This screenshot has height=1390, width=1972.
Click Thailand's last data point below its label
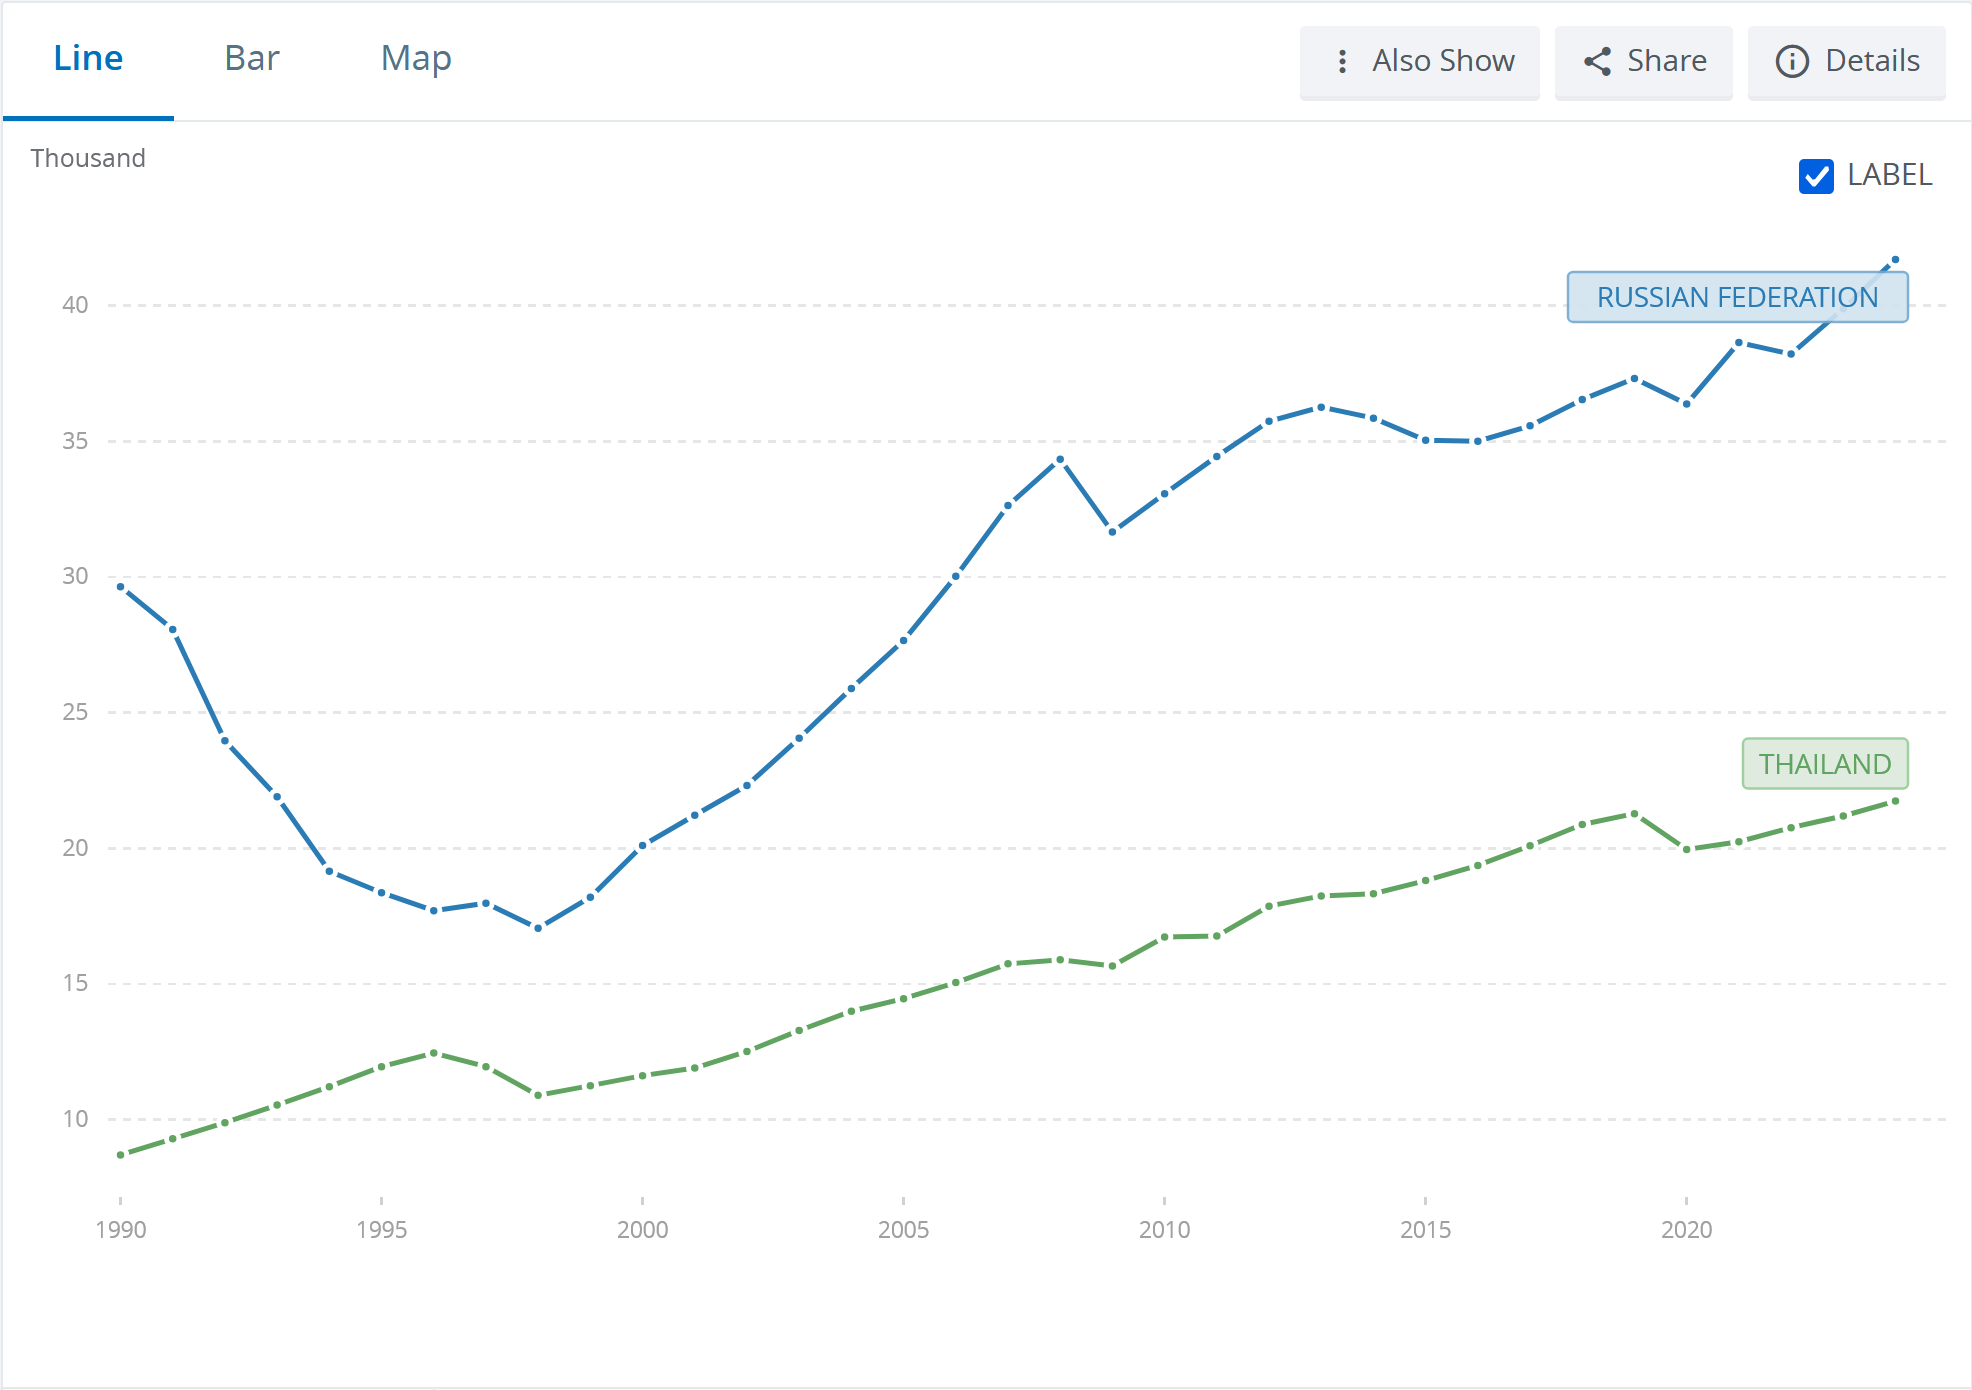tap(1895, 801)
